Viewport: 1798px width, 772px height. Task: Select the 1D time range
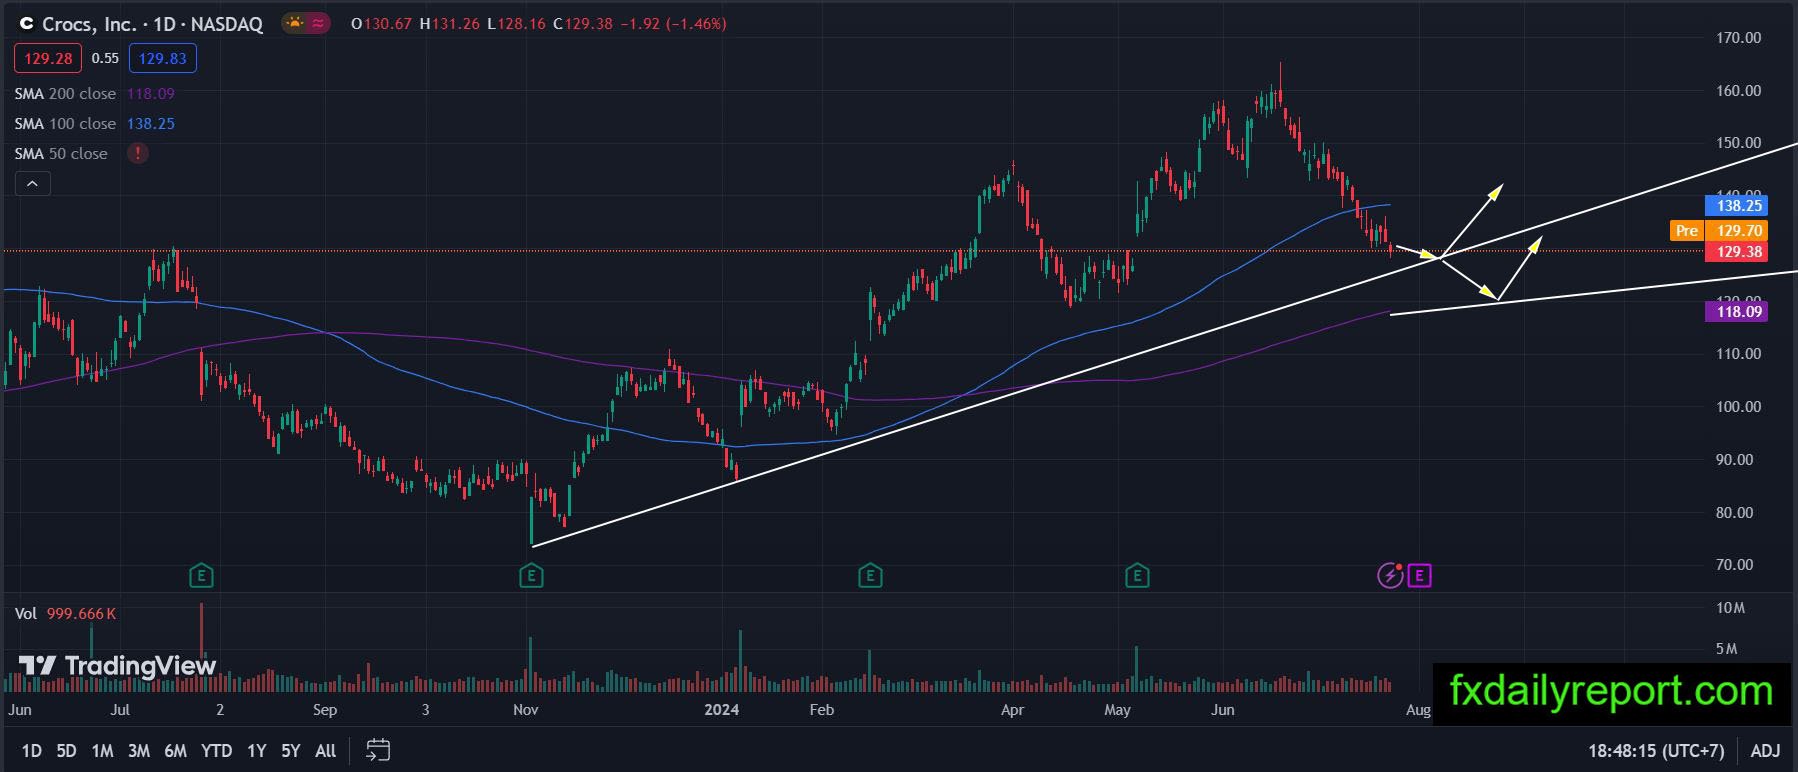[32, 750]
